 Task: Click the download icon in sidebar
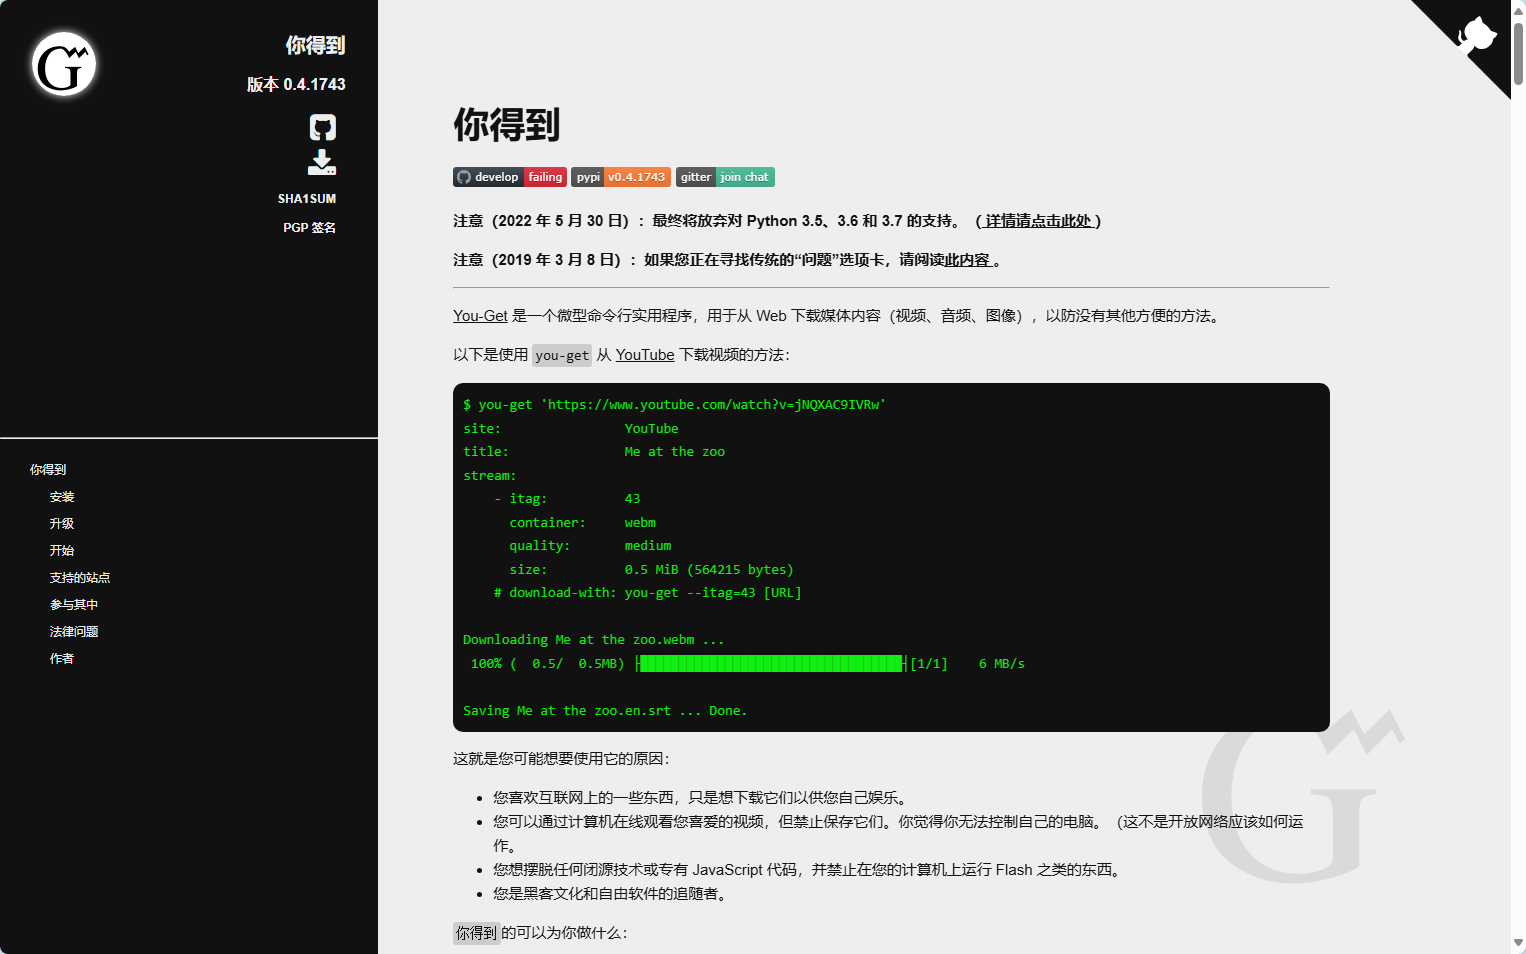pos(322,162)
